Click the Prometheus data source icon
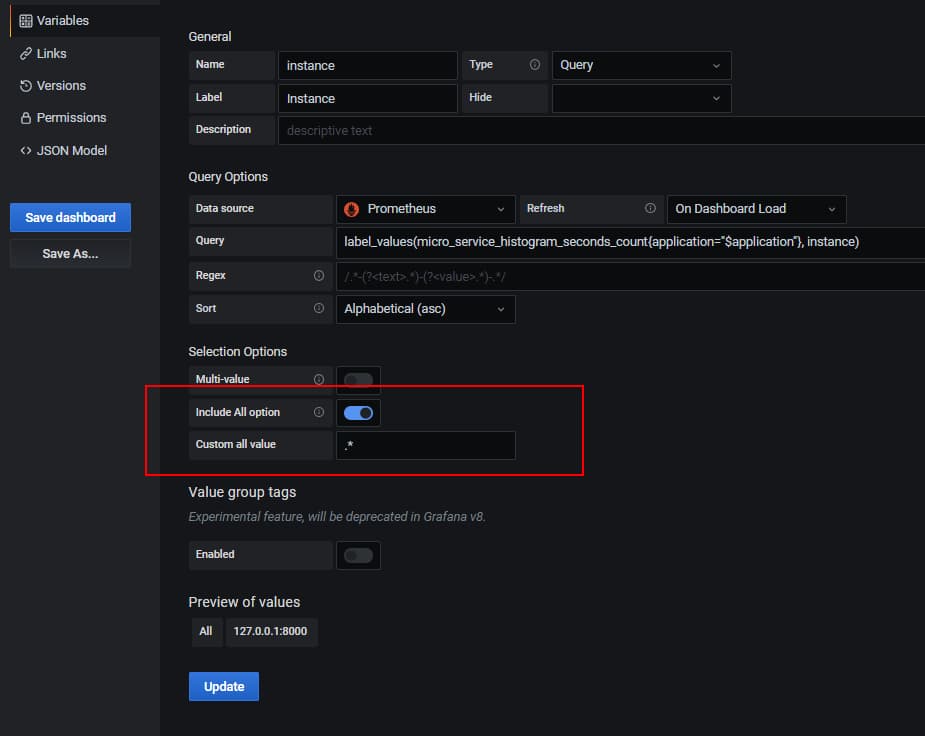 click(352, 209)
